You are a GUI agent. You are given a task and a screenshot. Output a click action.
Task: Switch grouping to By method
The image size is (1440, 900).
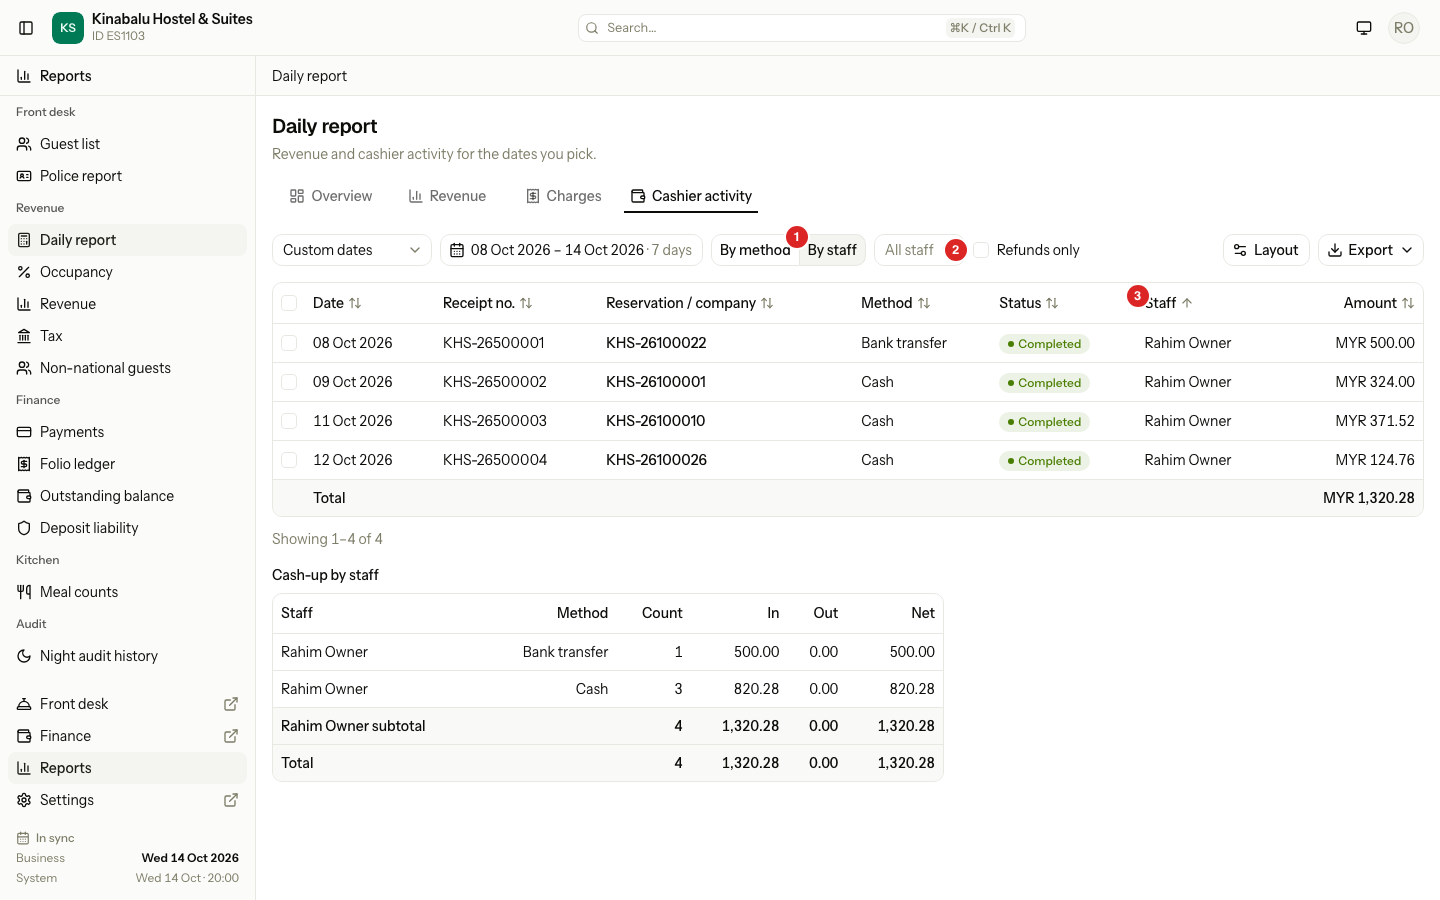[x=755, y=250]
